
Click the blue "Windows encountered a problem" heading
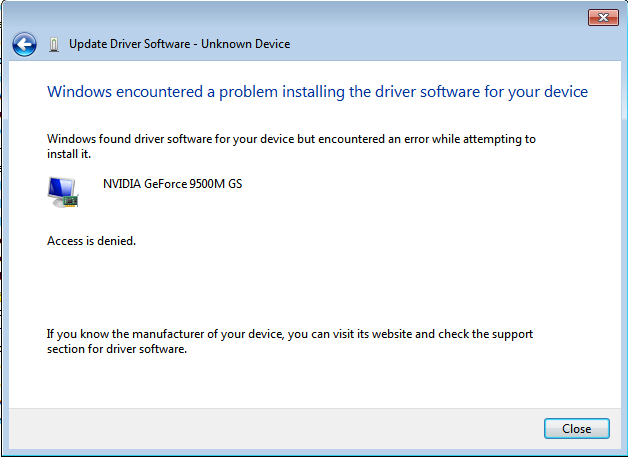coord(317,92)
